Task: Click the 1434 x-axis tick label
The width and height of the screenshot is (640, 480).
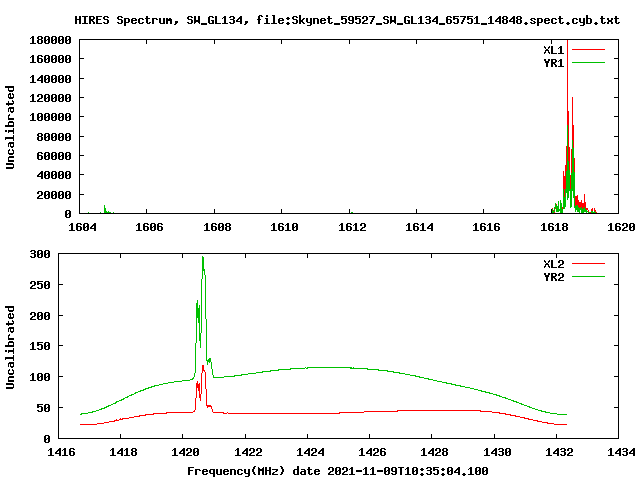Action: pos(621,452)
